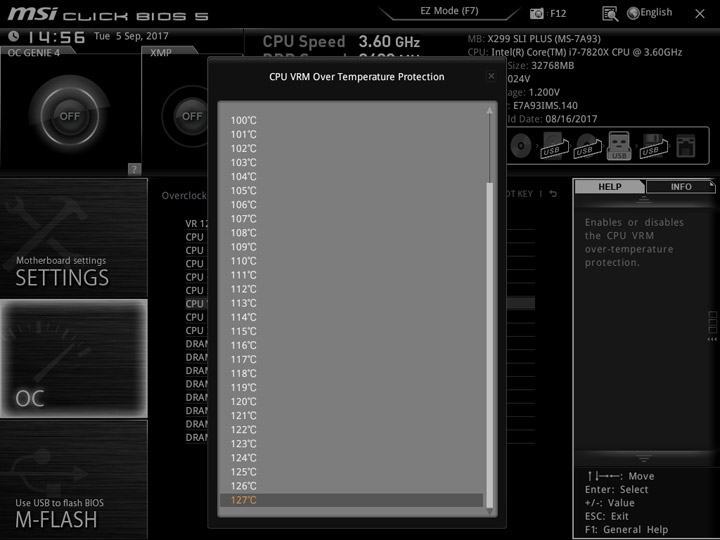The height and width of the screenshot is (540, 720).
Task: Click the clock icon beside 14:56
Action: (14, 36)
